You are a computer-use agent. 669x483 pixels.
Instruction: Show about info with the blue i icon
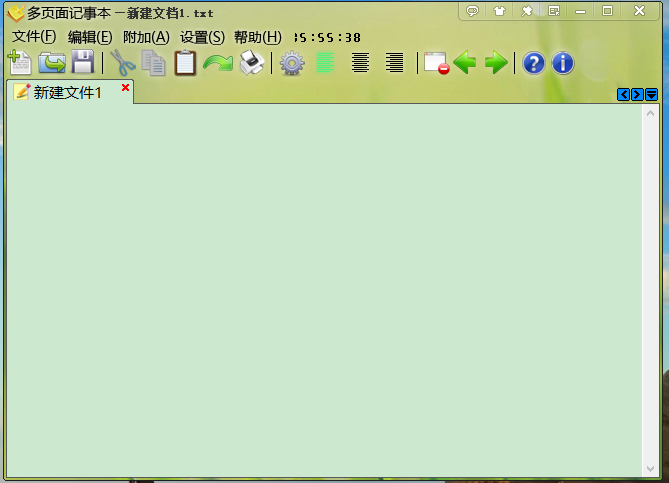point(563,64)
